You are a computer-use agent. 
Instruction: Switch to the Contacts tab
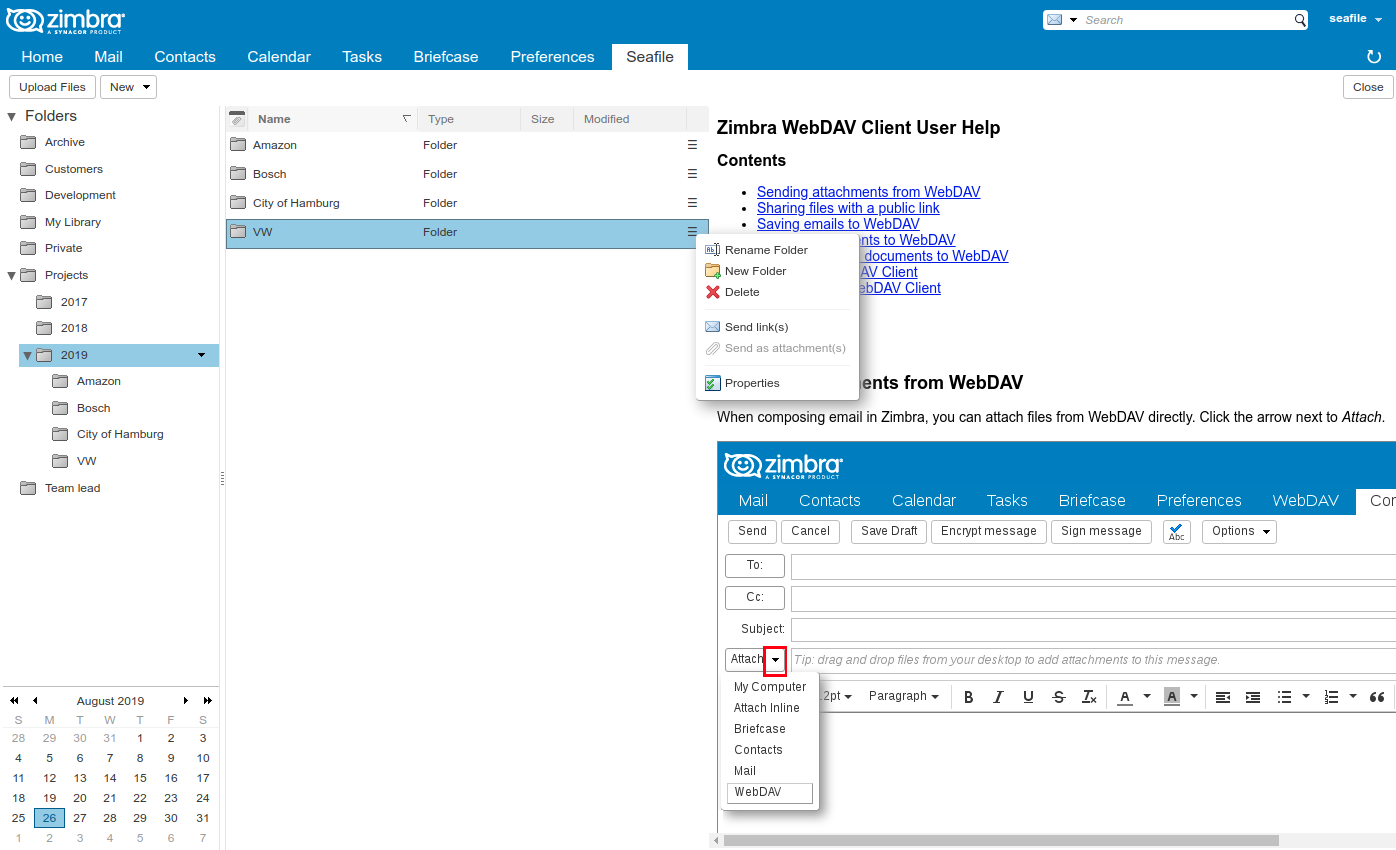[185, 57]
